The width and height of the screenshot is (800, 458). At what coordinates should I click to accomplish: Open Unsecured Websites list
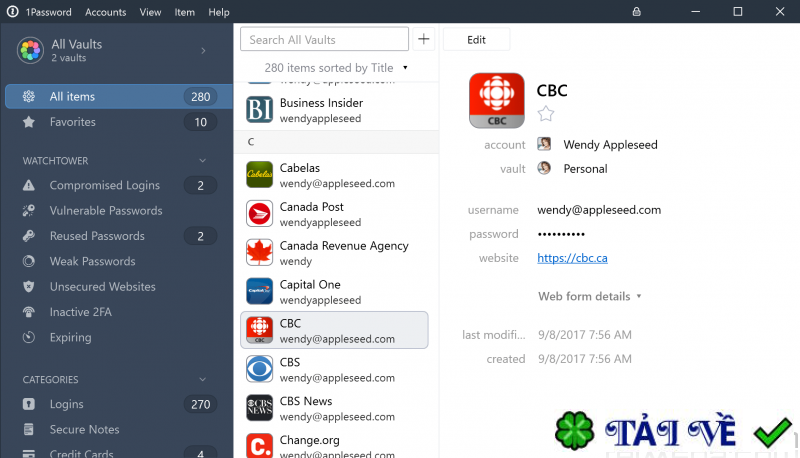coord(119,287)
